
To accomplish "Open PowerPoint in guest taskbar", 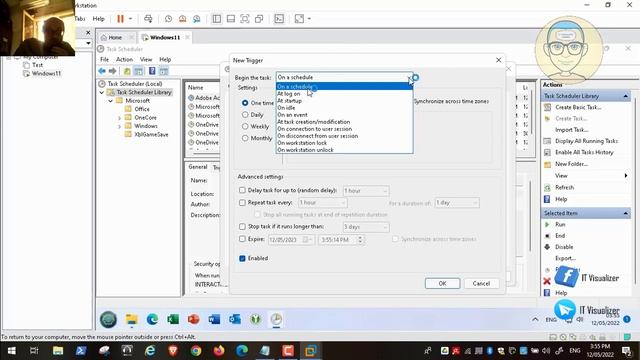I will pos(193,319).
